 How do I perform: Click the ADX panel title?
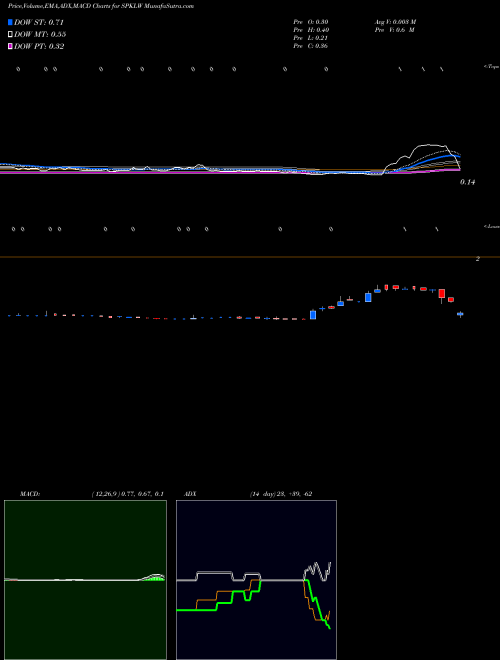pos(191,494)
